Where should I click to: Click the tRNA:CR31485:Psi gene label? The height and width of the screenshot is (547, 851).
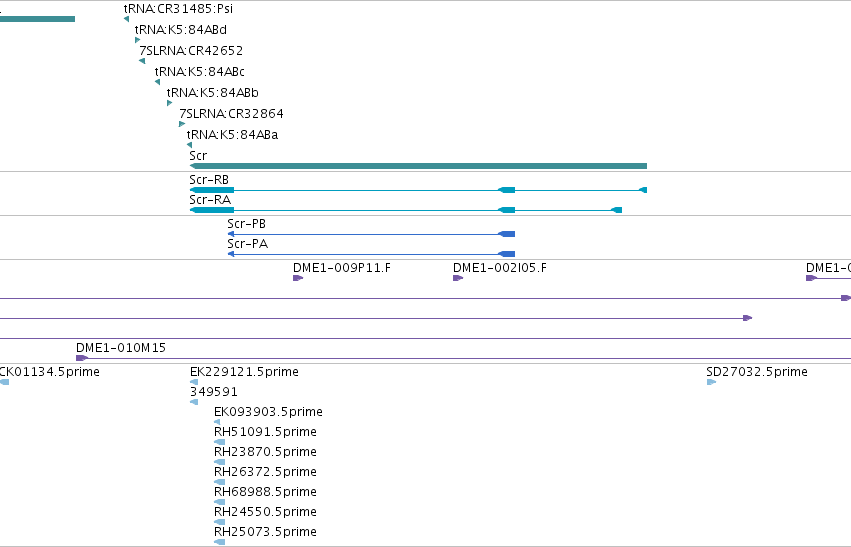pyautogui.click(x=178, y=9)
